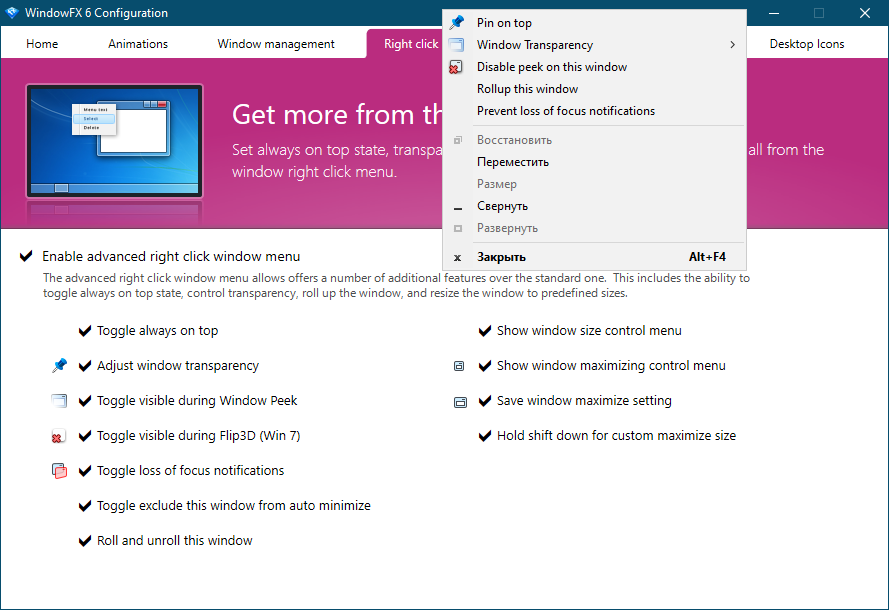Click the WindowFX shield icon in title bar
The height and width of the screenshot is (610, 889).
click(12, 12)
